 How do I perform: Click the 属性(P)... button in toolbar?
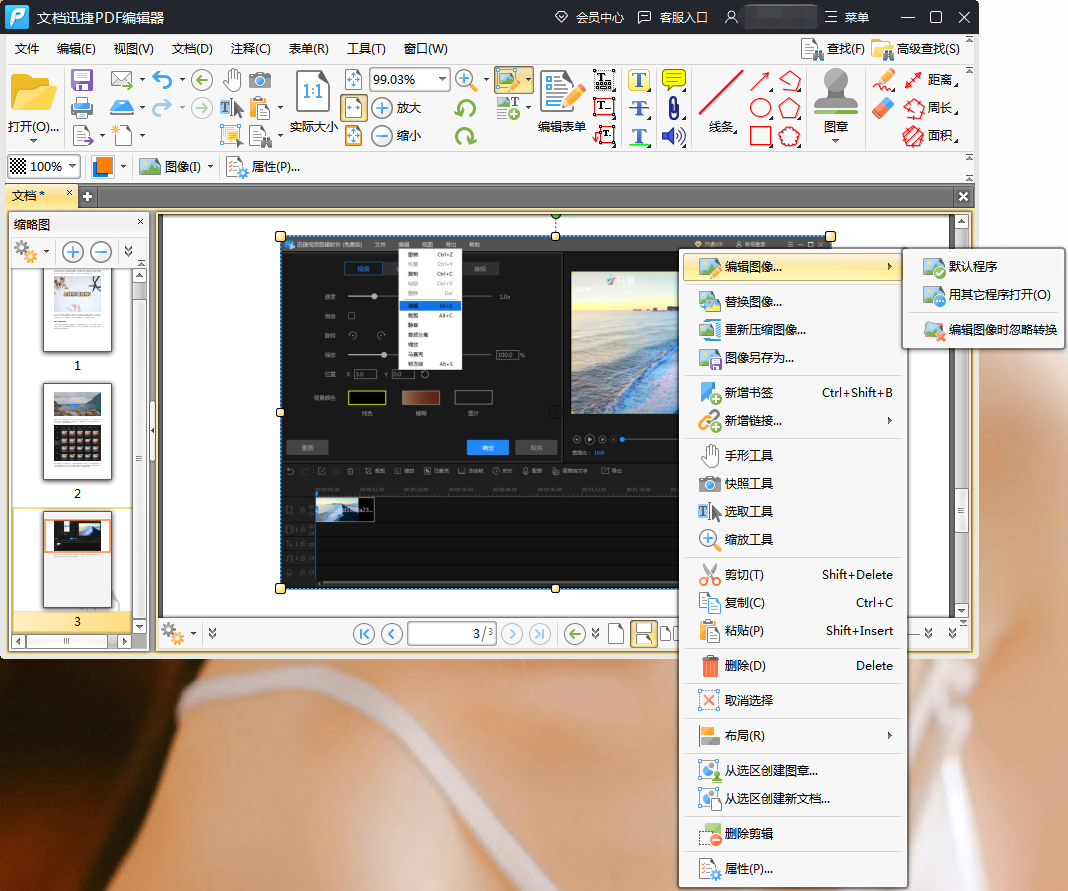(264, 167)
